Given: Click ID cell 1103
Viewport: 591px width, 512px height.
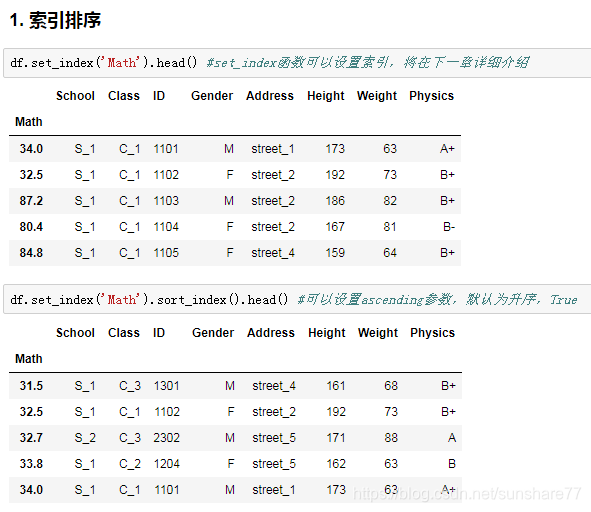Looking at the screenshot, I should 166,201.
